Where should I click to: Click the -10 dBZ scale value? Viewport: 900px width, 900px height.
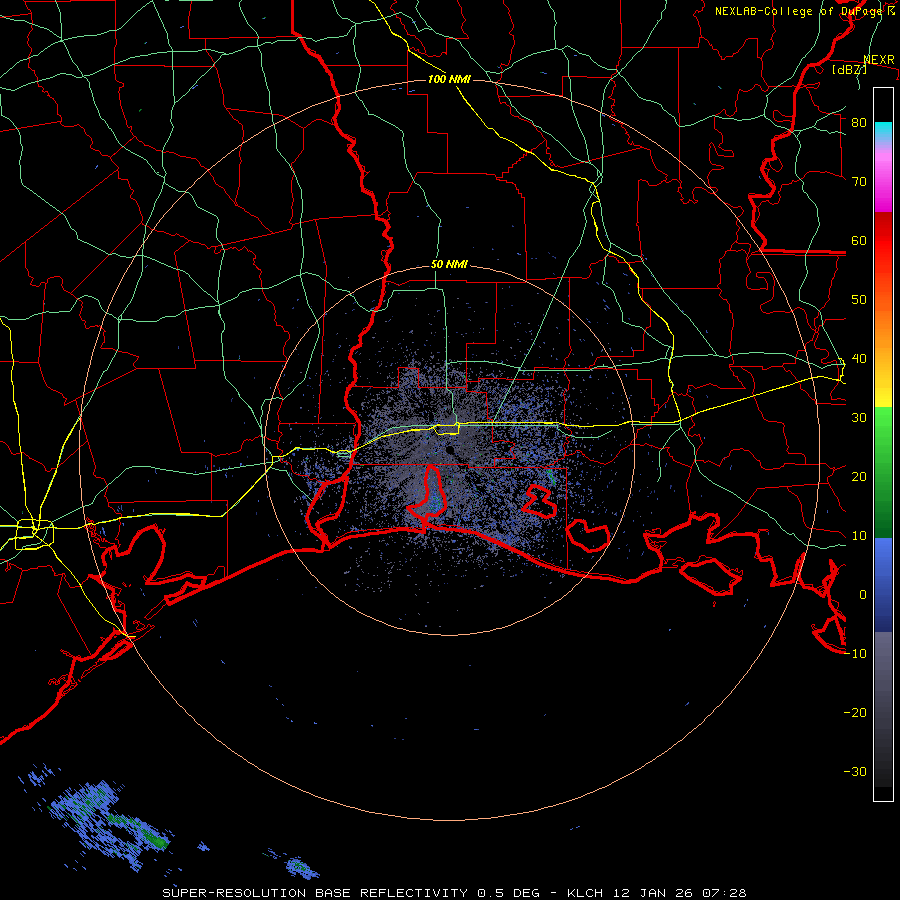(x=855, y=654)
